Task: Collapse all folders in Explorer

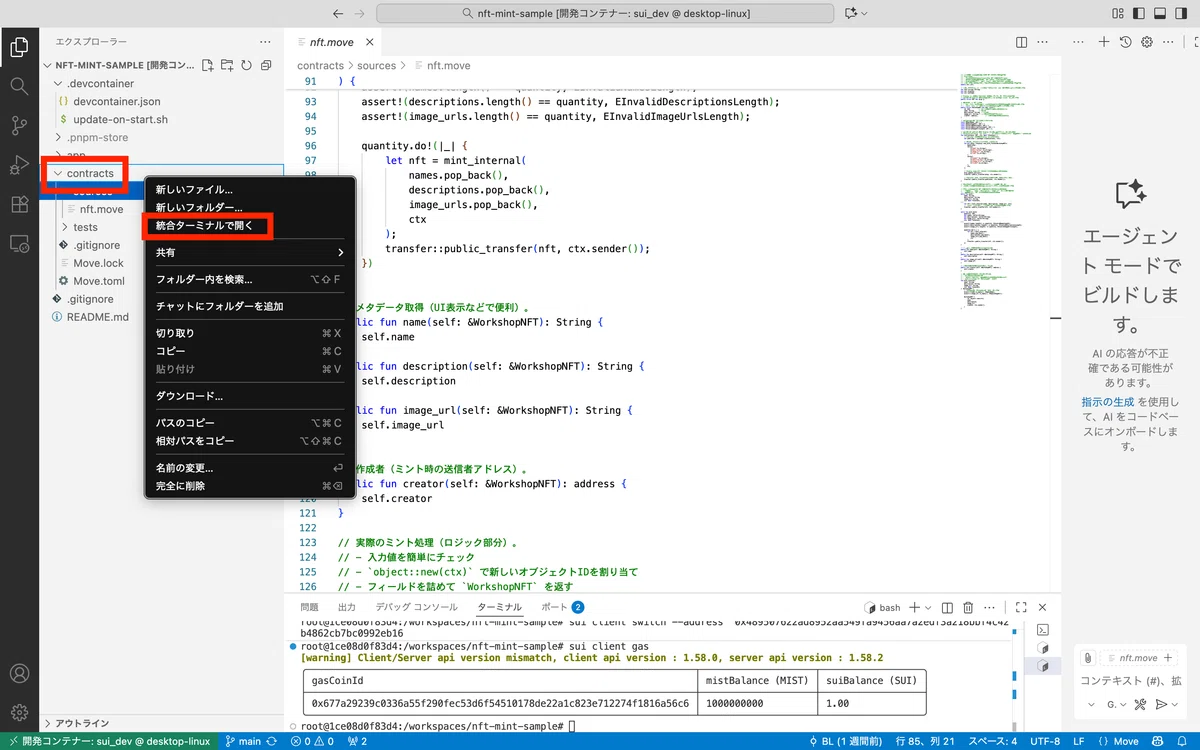Action: point(266,65)
